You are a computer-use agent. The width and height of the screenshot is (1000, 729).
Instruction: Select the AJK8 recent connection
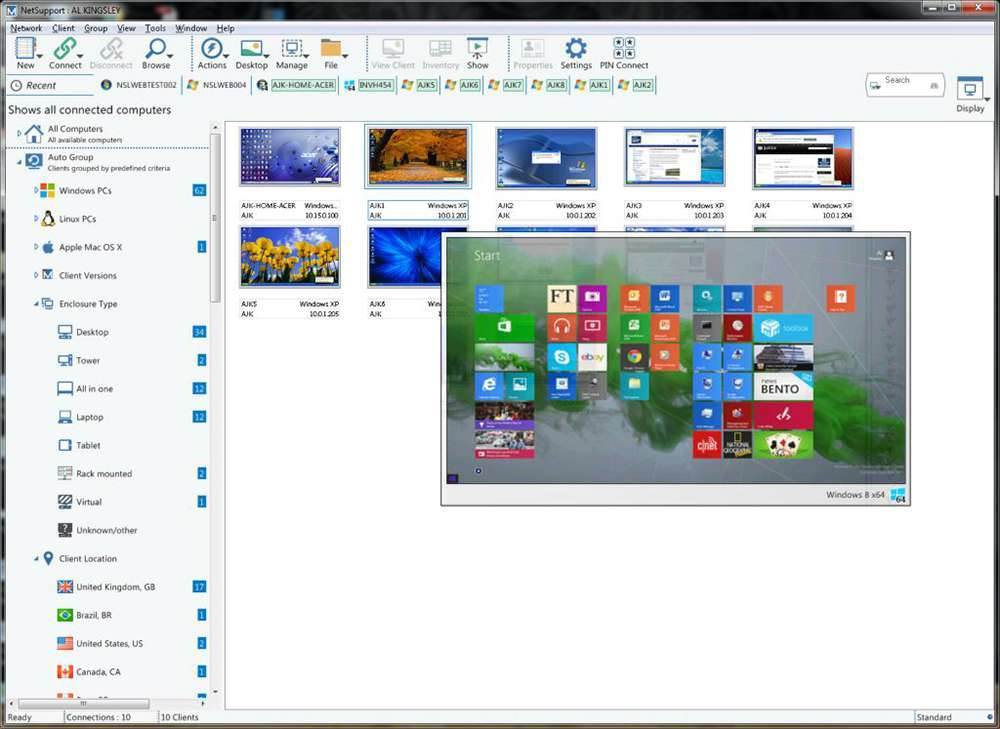pyautogui.click(x=548, y=85)
